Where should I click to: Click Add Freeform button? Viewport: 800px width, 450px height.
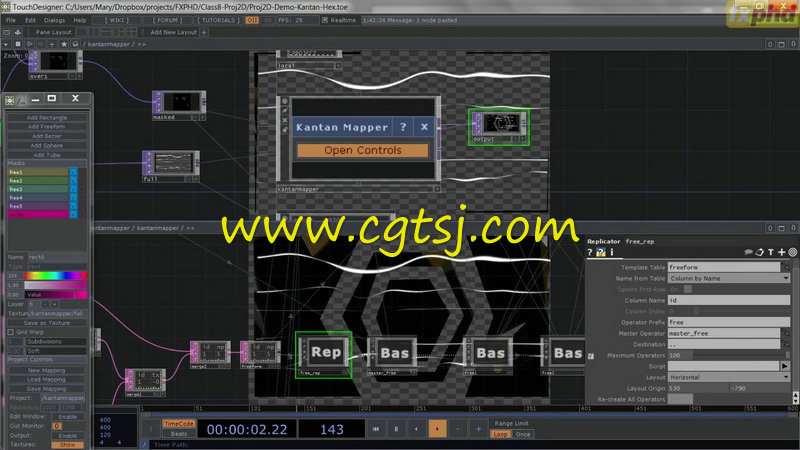click(x=47, y=127)
